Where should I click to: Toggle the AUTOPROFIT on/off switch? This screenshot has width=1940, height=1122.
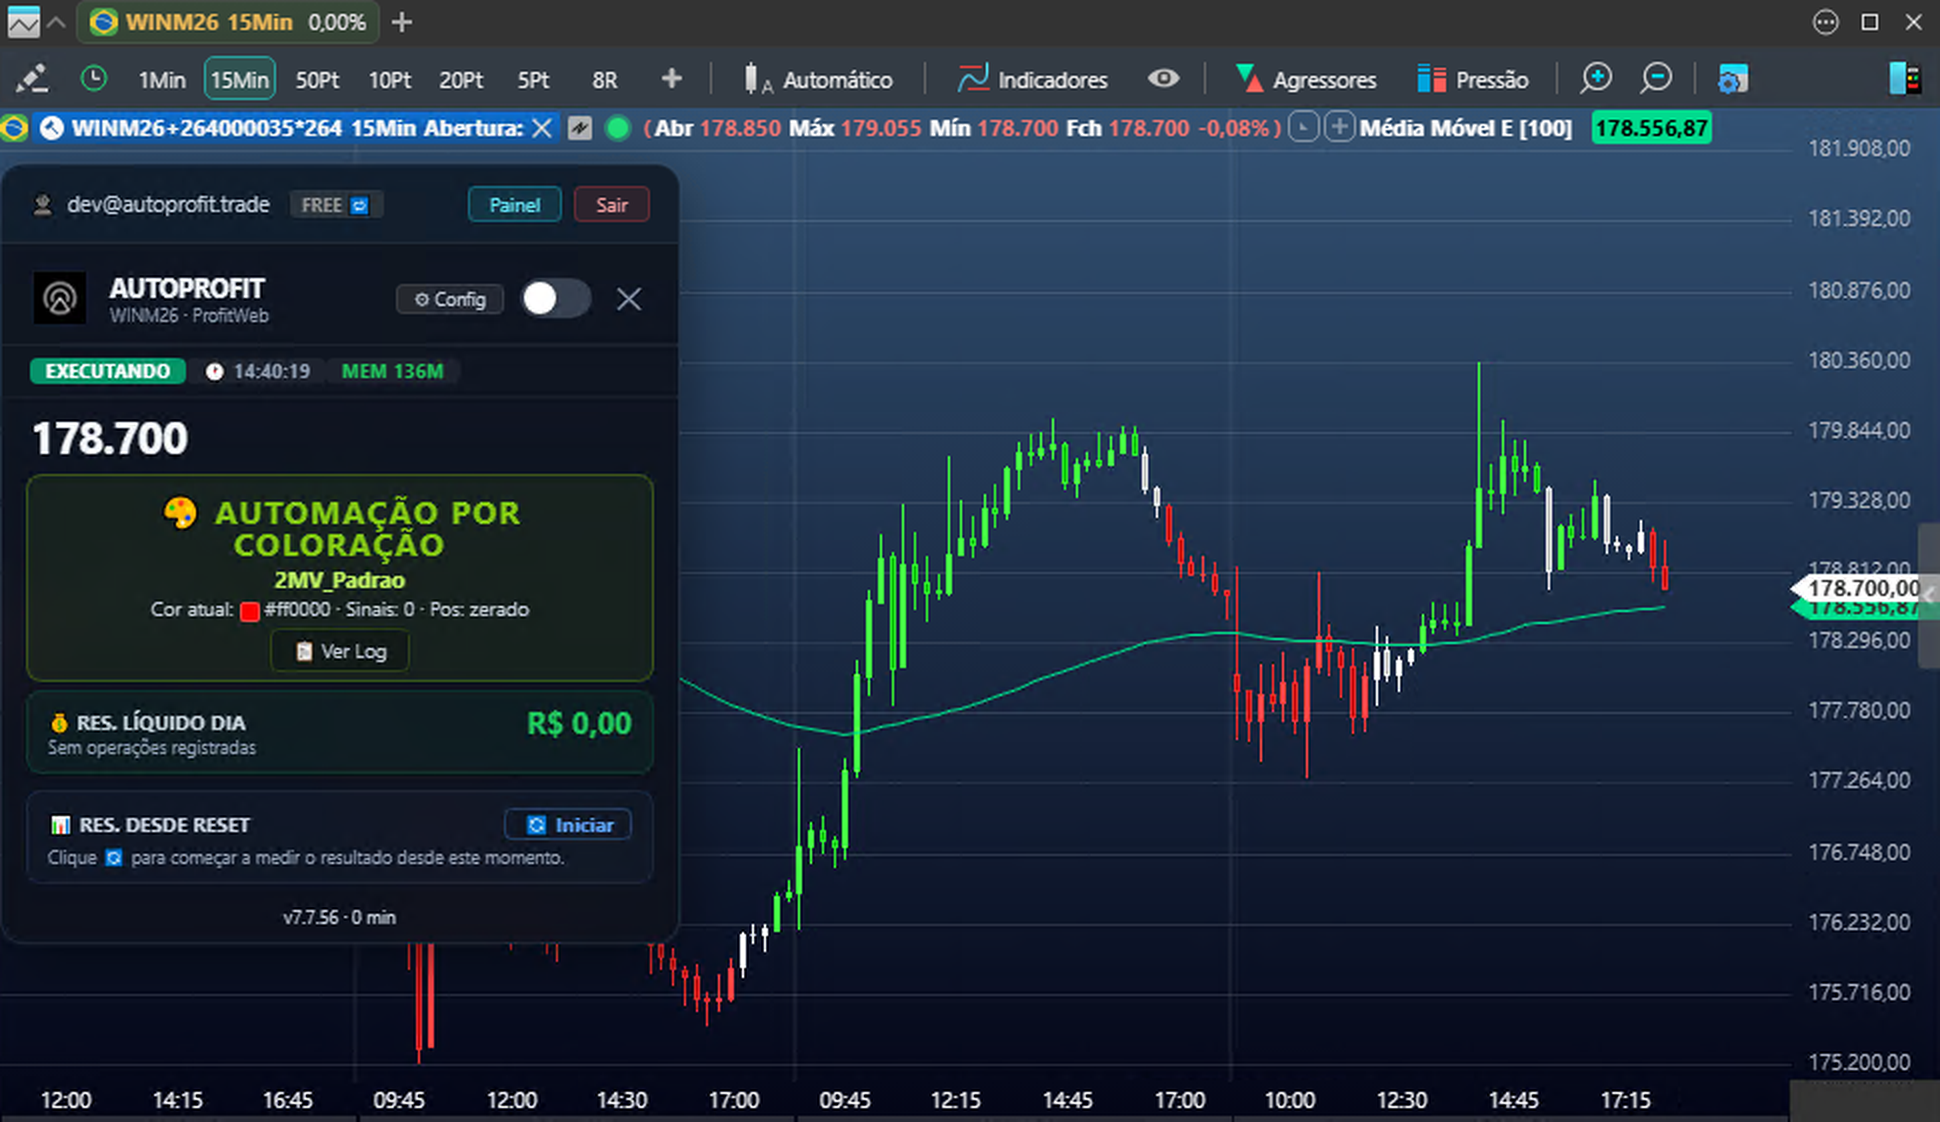556,298
